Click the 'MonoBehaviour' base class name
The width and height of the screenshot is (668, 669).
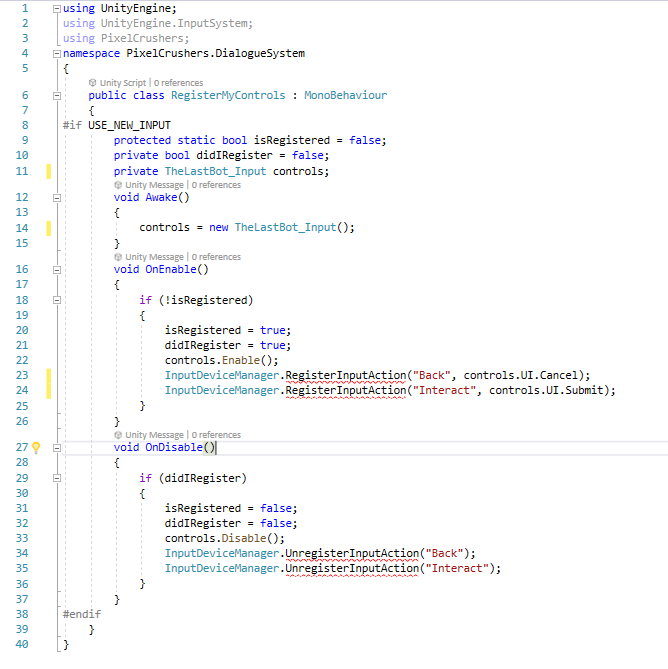346,95
